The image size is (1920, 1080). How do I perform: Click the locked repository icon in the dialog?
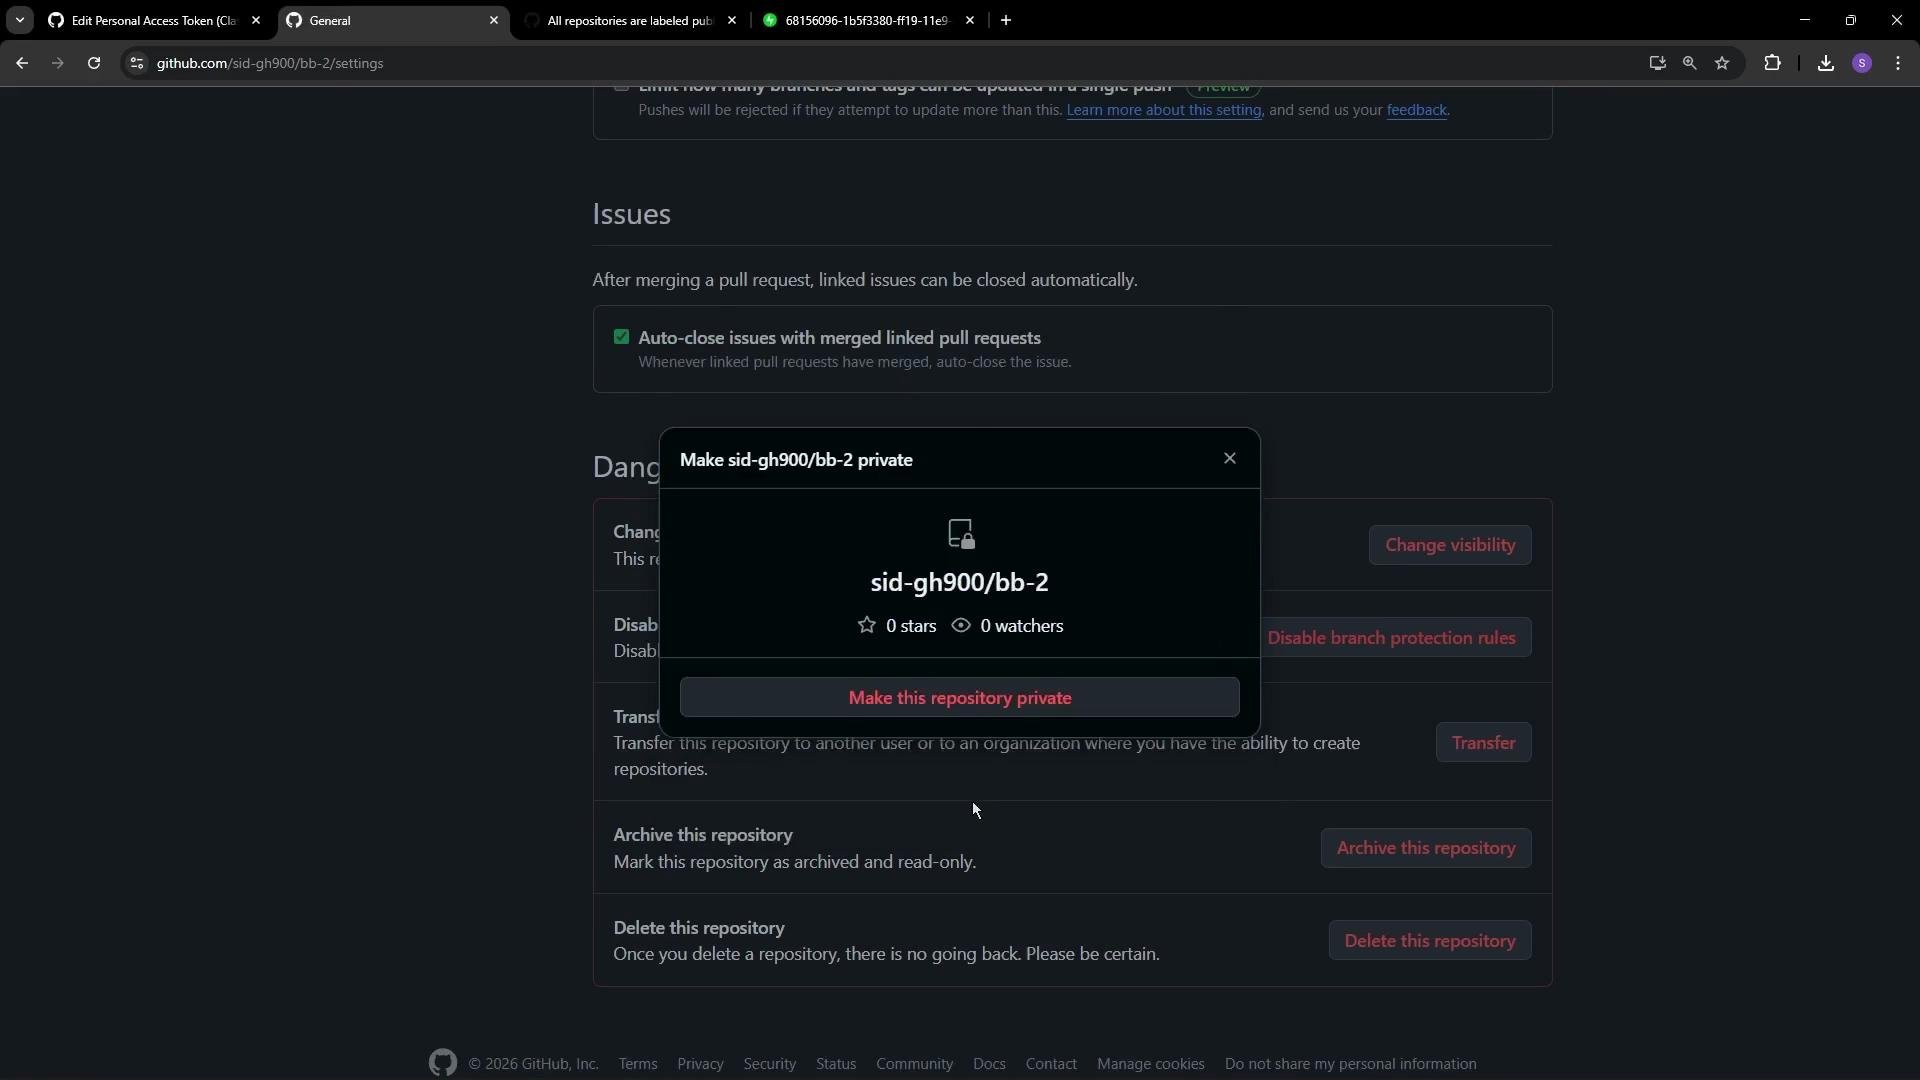point(961,534)
